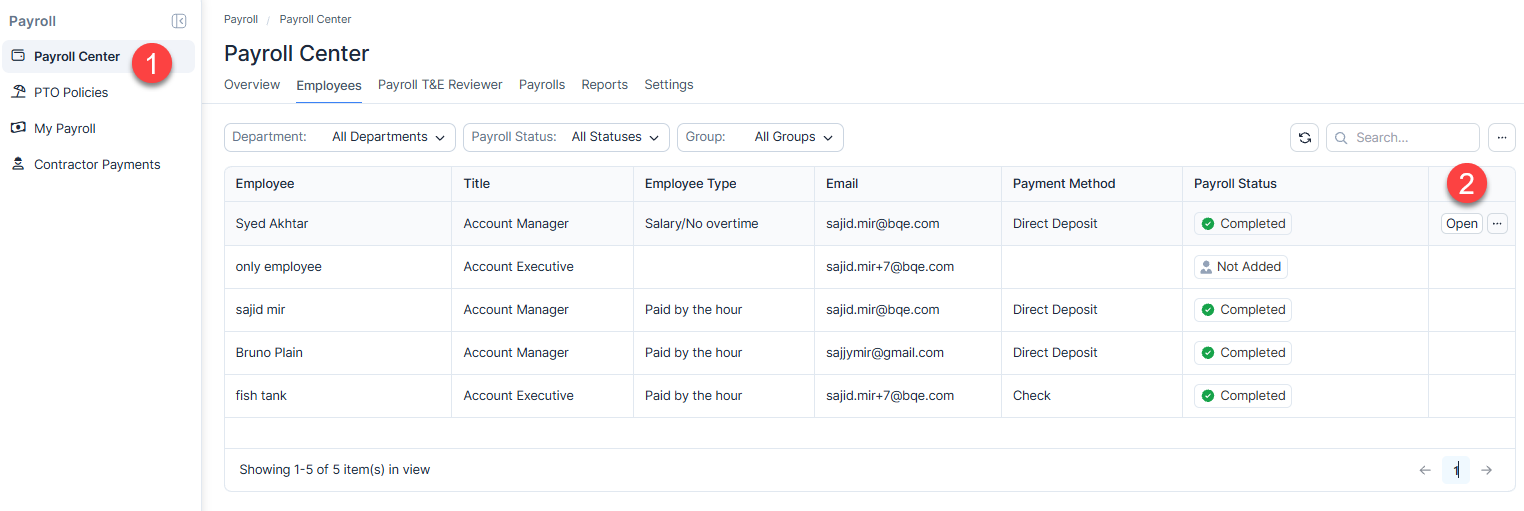Refresh the employee list
1524x511 pixels.
tap(1304, 138)
